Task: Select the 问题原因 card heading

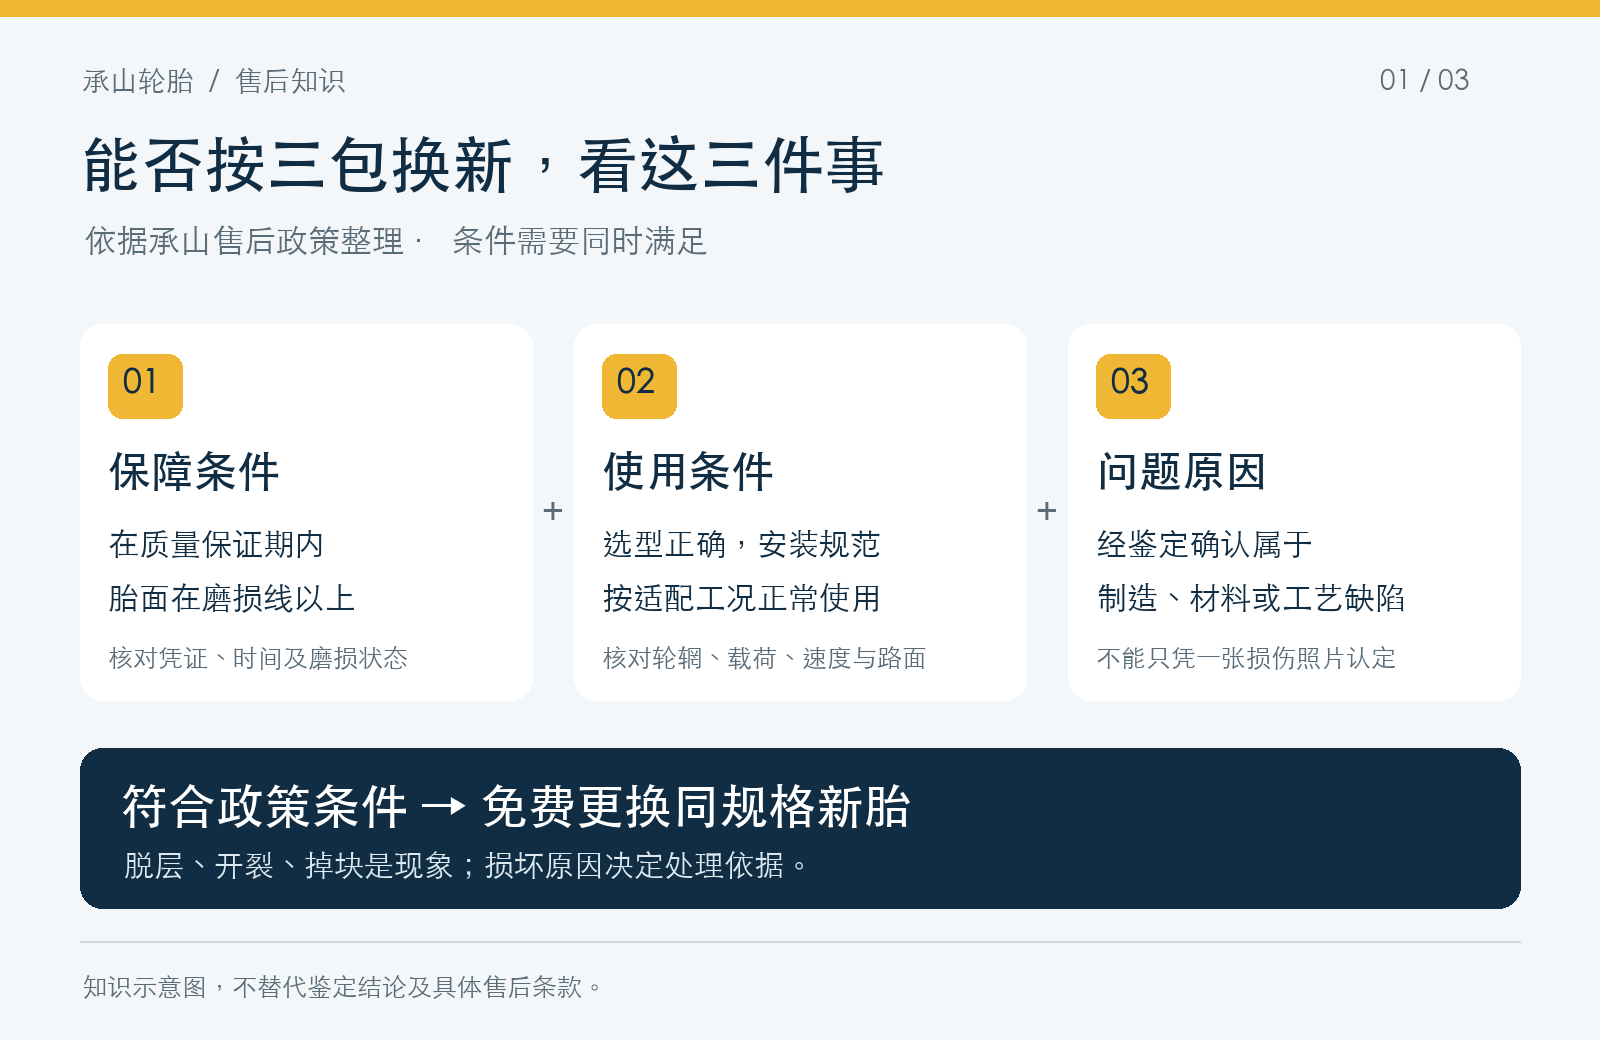Action: (1182, 472)
